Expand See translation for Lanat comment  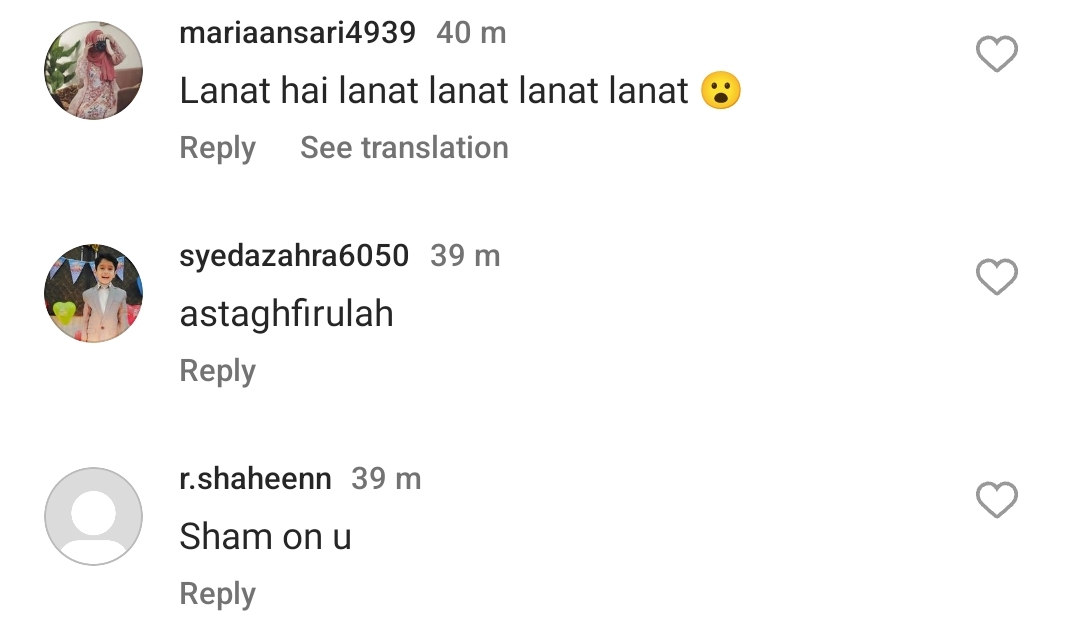(x=404, y=148)
